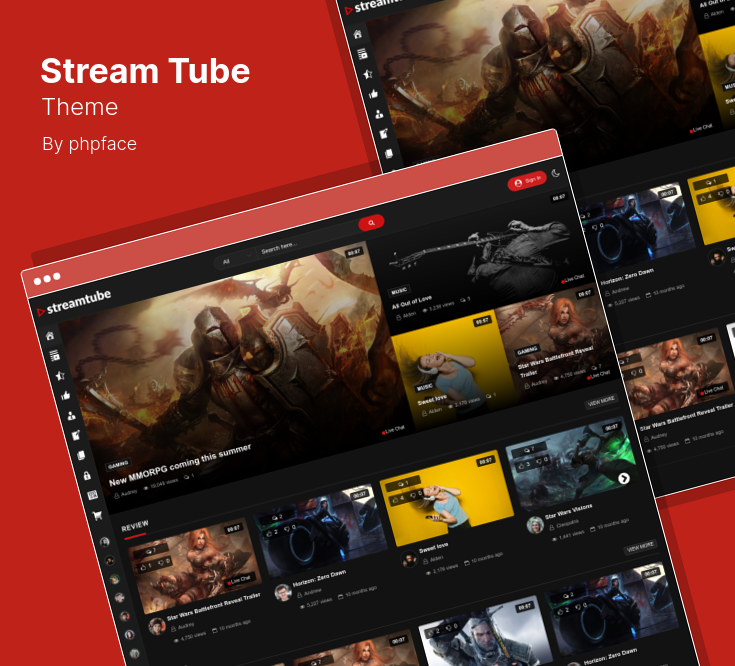The width and height of the screenshot is (735, 666).
Task: Open person icon in back window sidebar
Action: [379, 114]
